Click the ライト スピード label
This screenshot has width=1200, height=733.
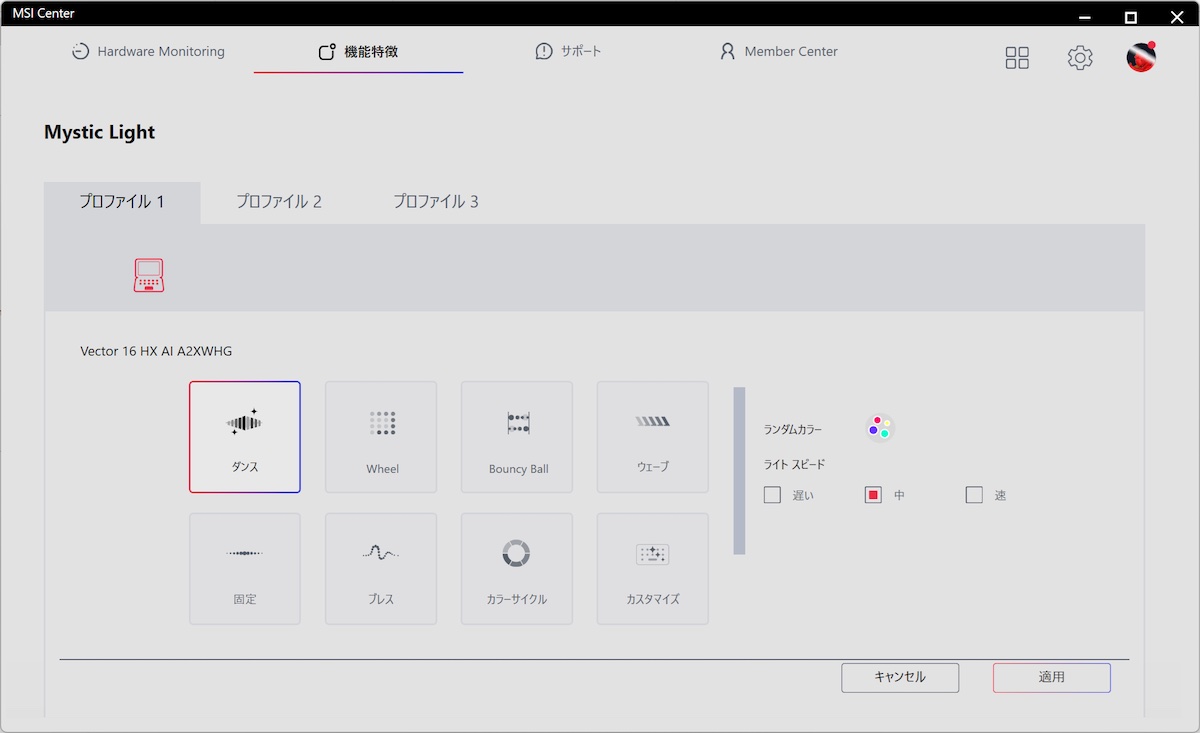794,465
